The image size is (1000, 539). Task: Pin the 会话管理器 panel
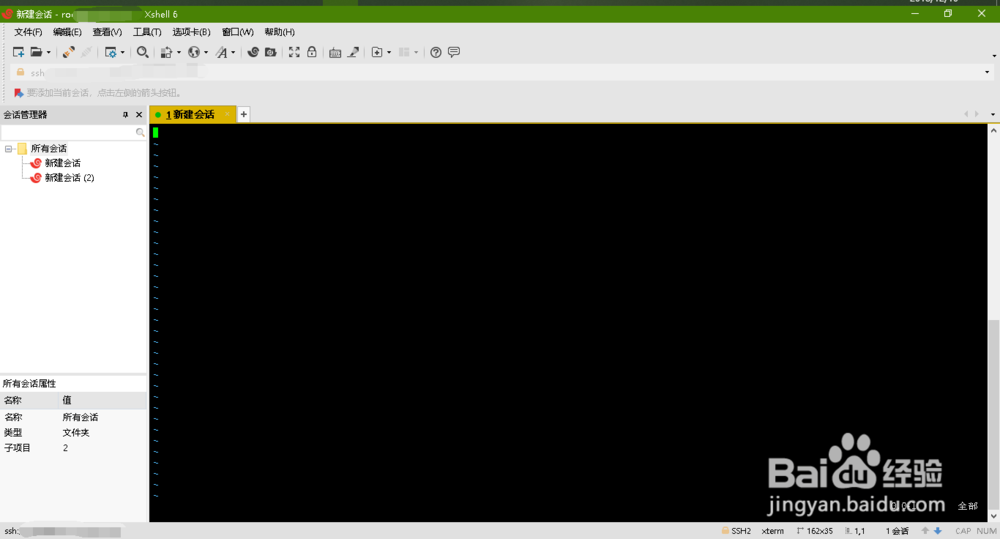click(x=126, y=115)
